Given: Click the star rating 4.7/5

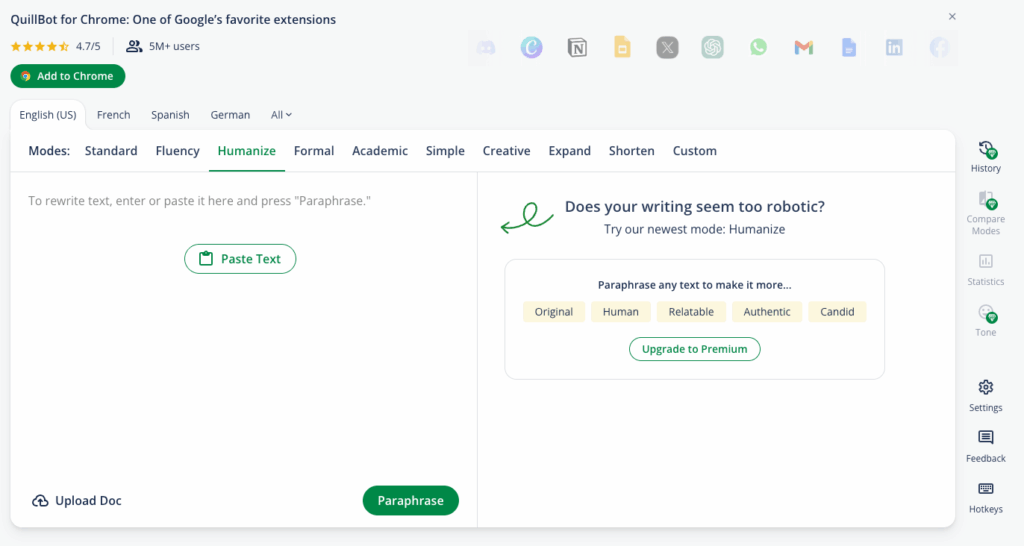Looking at the screenshot, I should pos(56,46).
